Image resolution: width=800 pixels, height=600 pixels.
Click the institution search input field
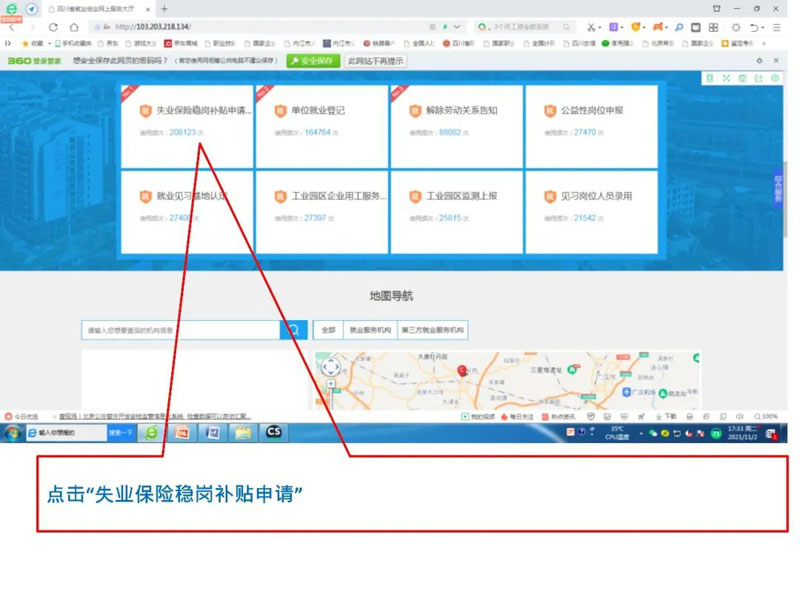(180, 330)
